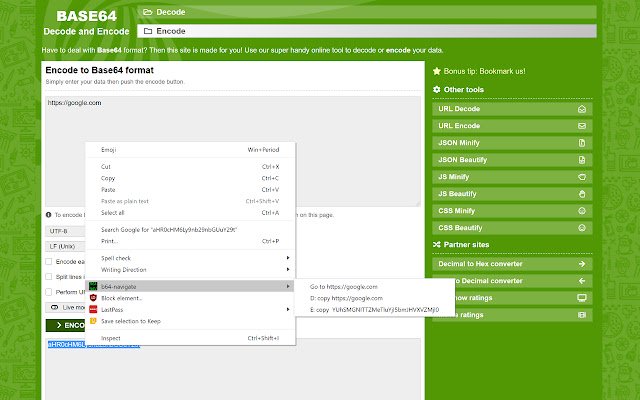Click the b64-navigate extension icon
The height and width of the screenshot is (400, 640).
tap(93, 286)
